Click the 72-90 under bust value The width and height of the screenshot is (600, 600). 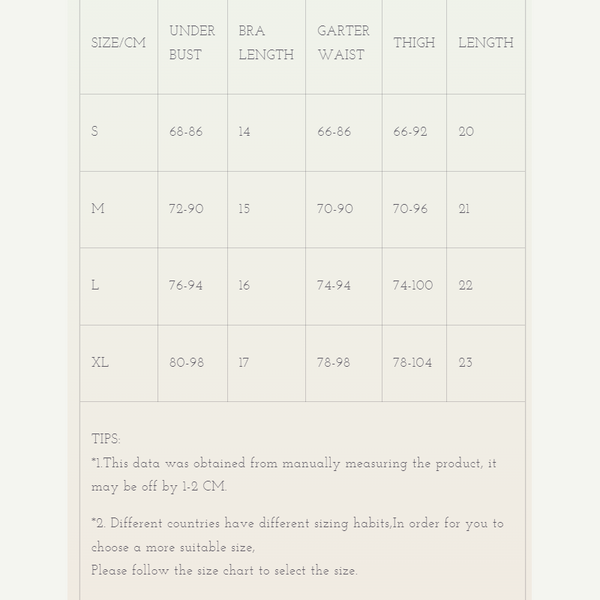pyautogui.click(x=186, y=209)
